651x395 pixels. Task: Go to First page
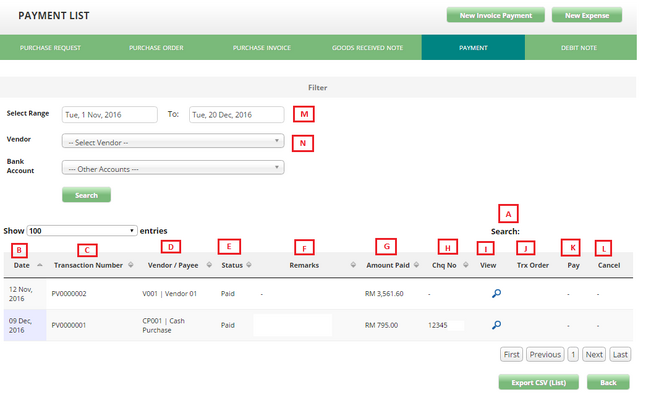pos(512,354)
